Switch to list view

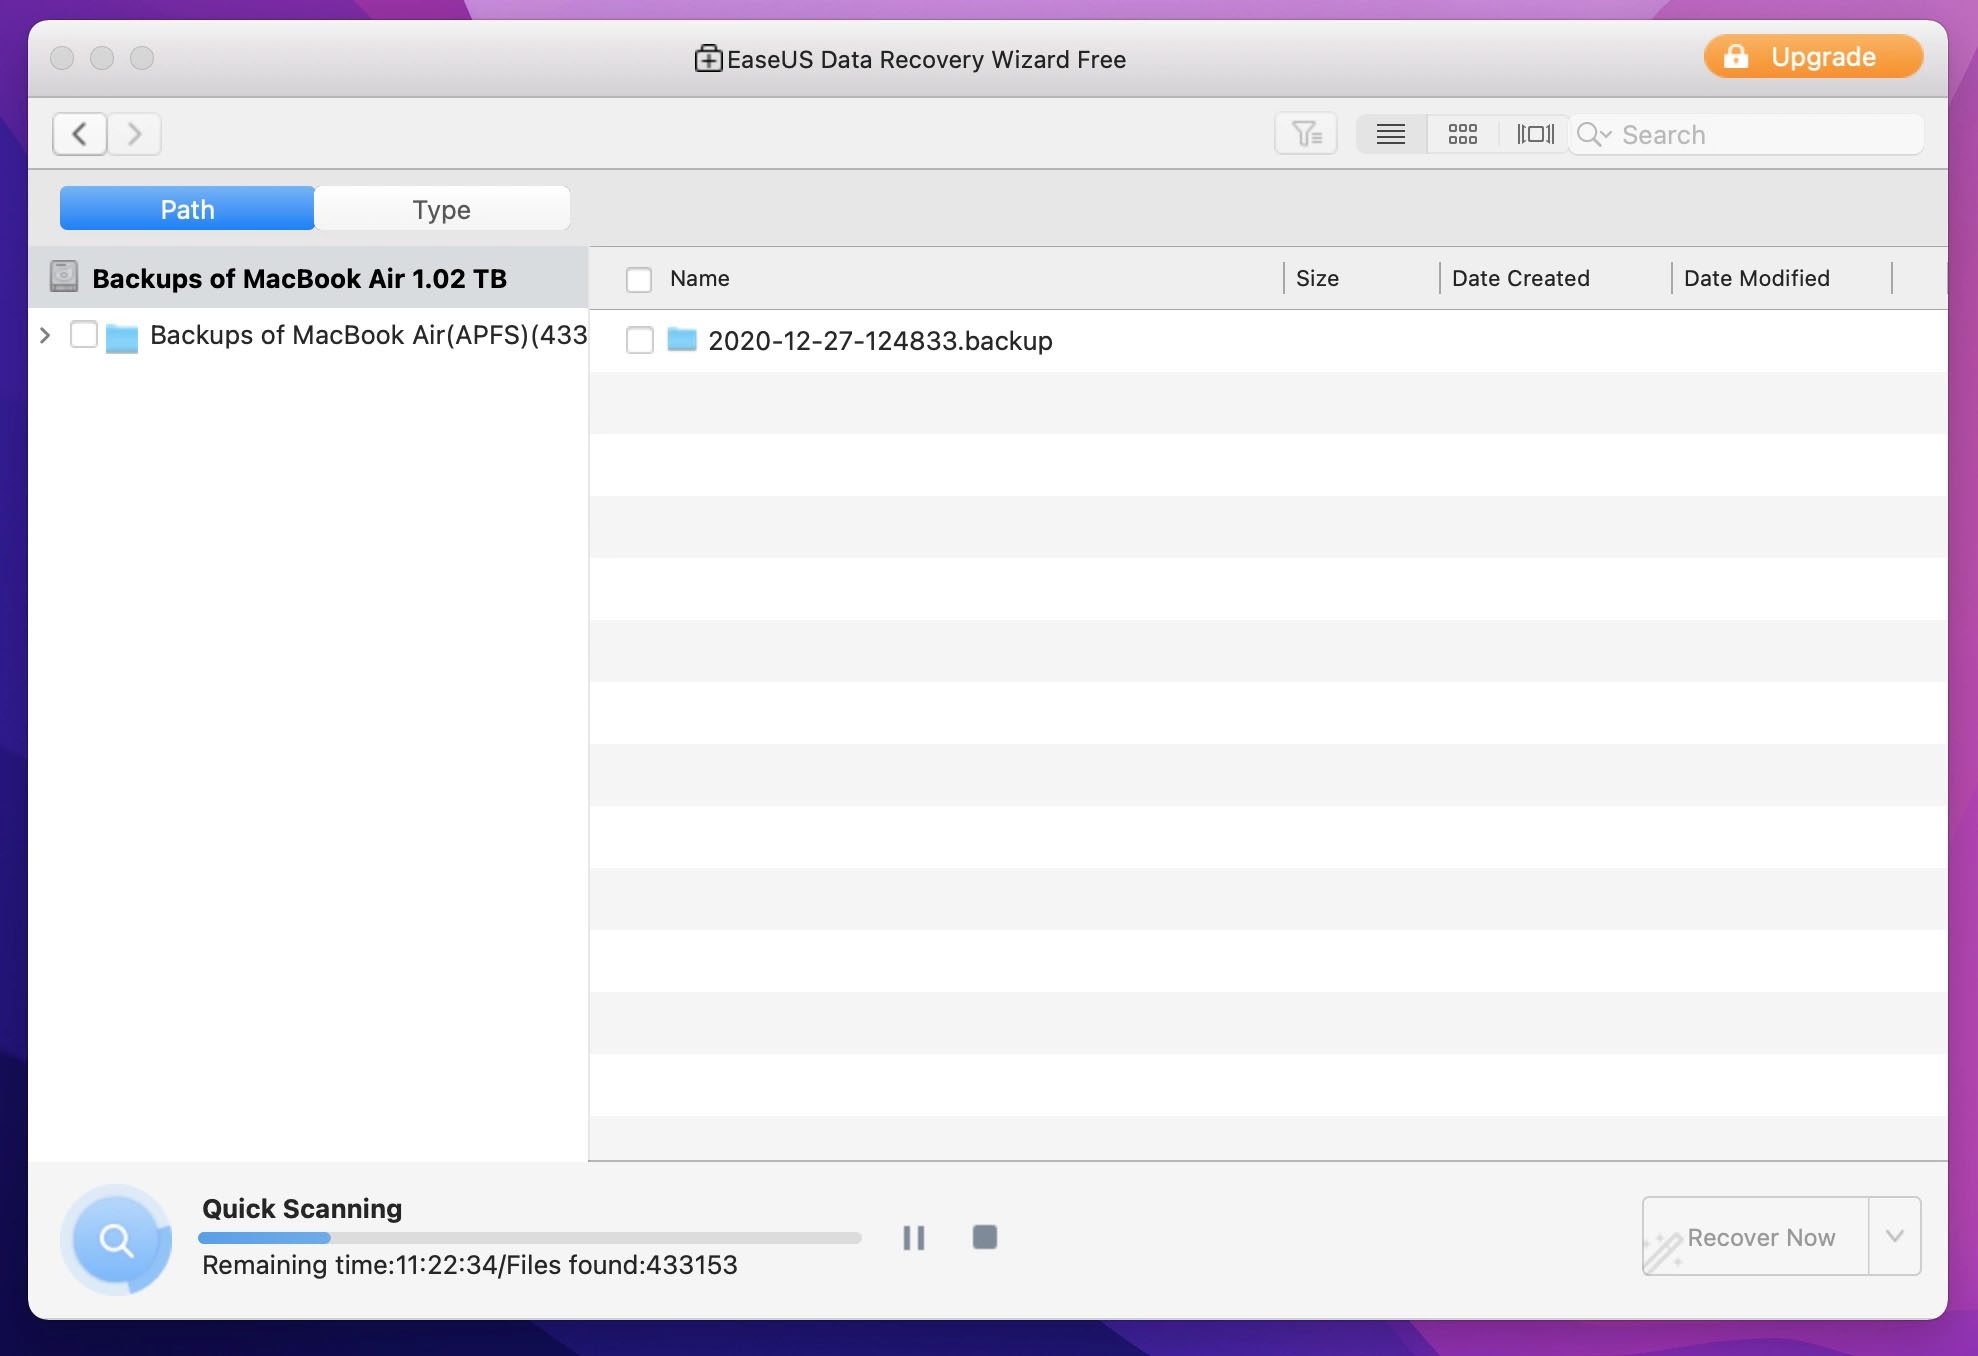[x=1391, y=134]
